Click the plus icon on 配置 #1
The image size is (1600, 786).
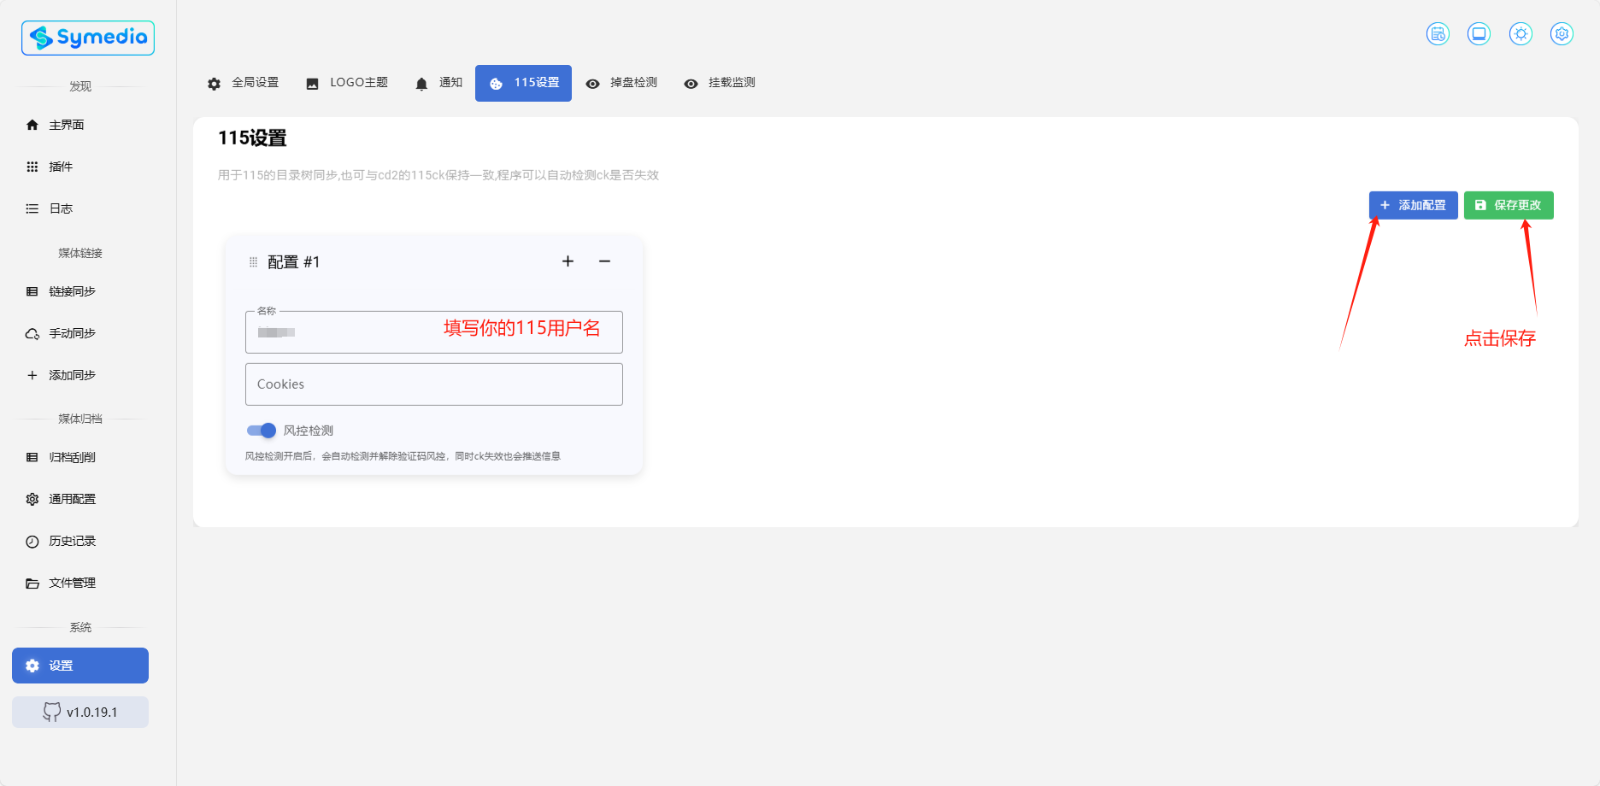click(x=568, y=261)
